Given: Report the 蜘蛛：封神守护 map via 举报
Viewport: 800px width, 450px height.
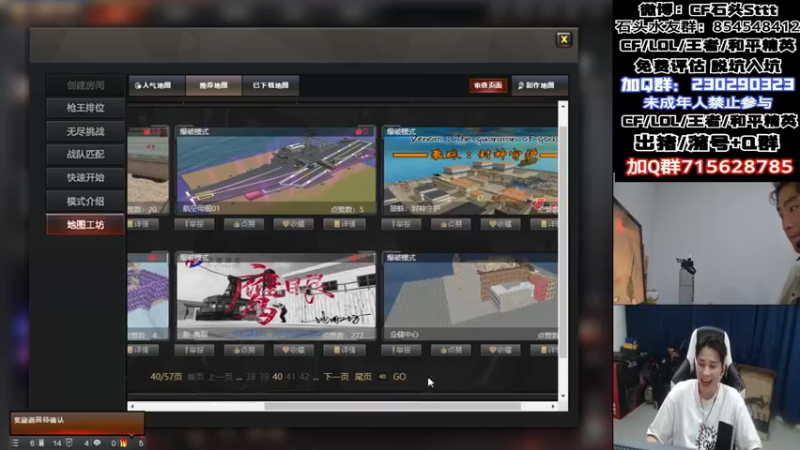Looking at the screenshot, I should pos(401,224).
